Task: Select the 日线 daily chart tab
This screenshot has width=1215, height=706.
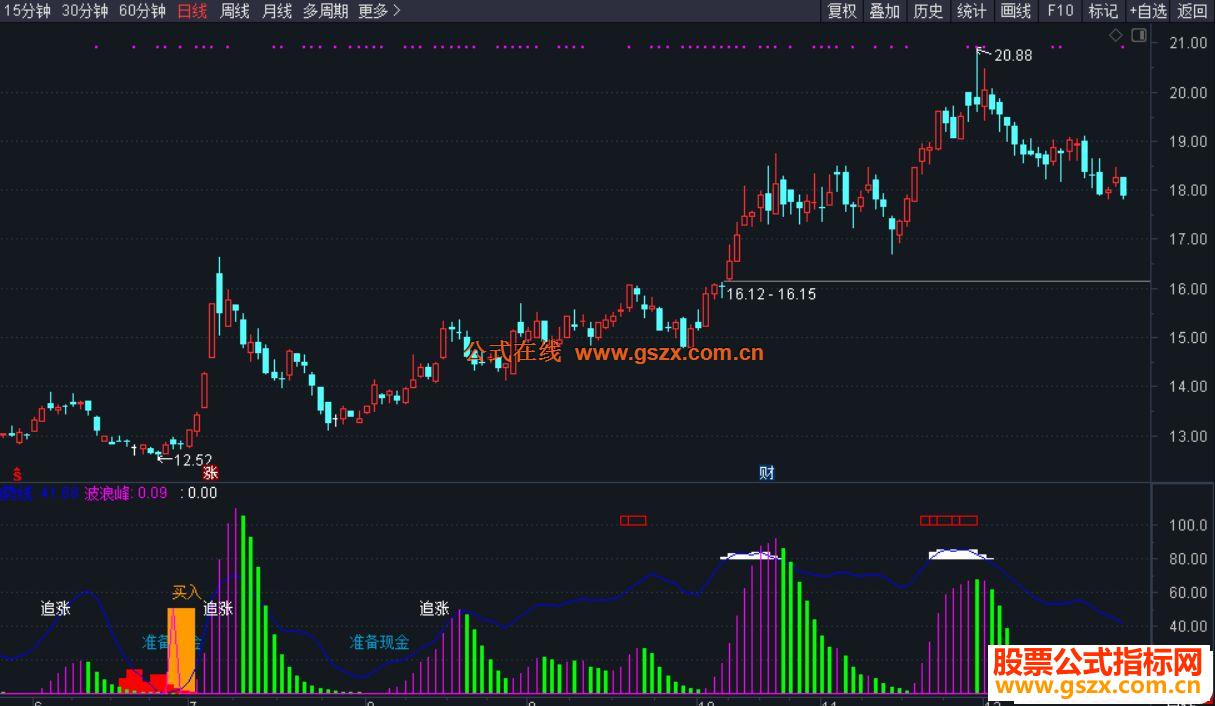Action: [x=192, y=11]
